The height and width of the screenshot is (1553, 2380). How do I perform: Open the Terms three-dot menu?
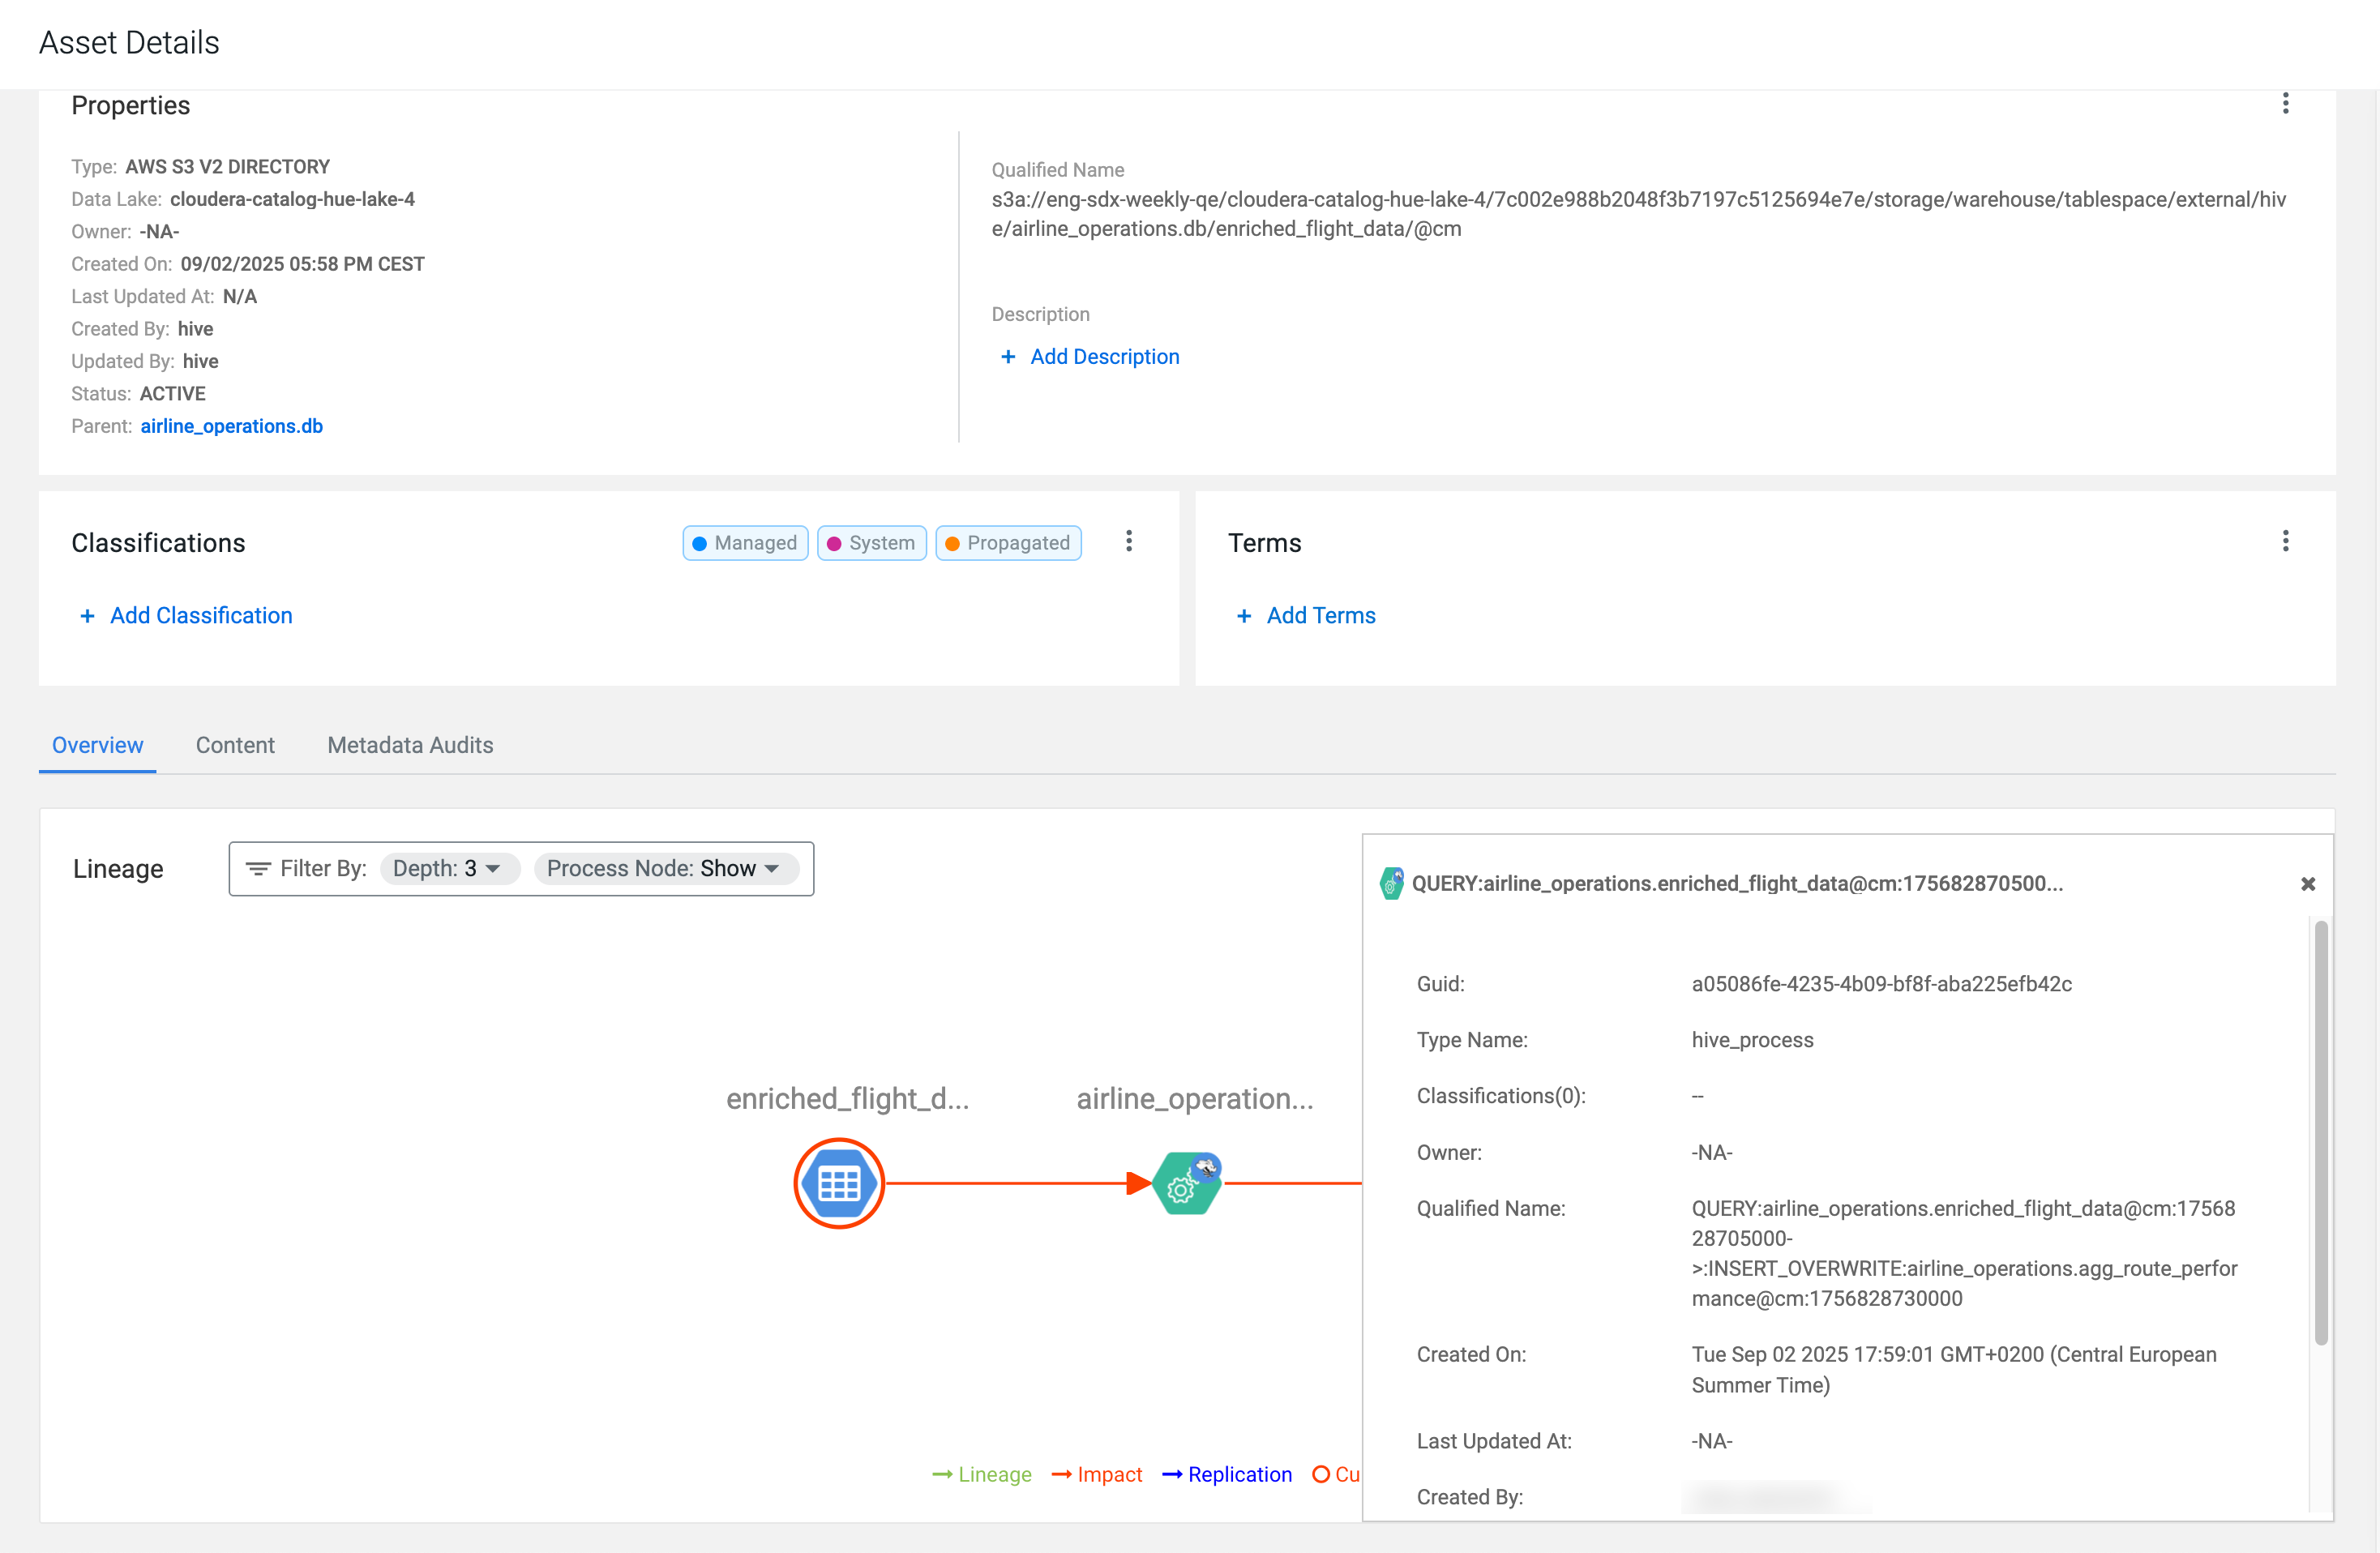(x=2284, y=542)
